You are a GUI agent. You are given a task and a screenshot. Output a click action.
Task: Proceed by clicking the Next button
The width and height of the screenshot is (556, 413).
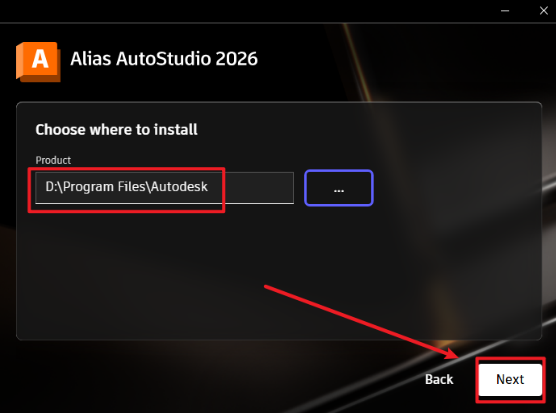click(x=510, y=380)
